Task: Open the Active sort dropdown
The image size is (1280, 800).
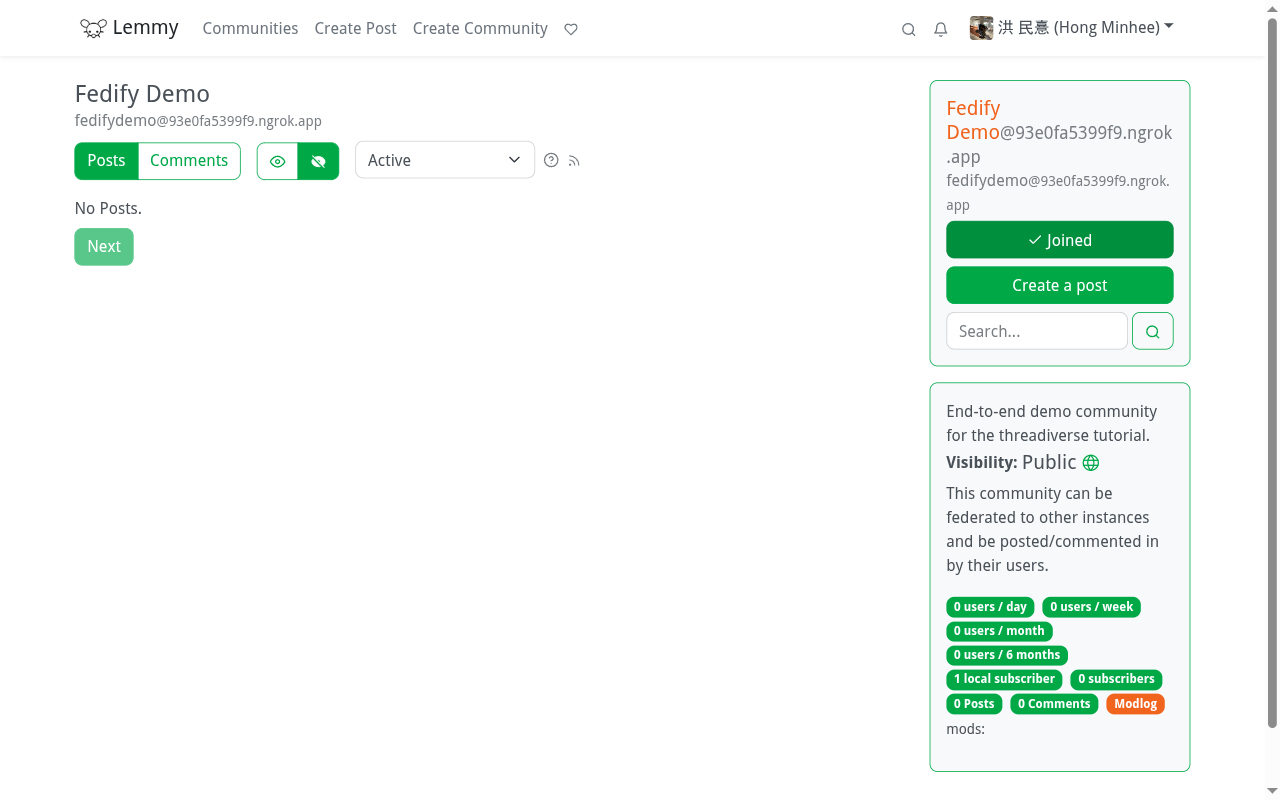Action: click(444, 160)
